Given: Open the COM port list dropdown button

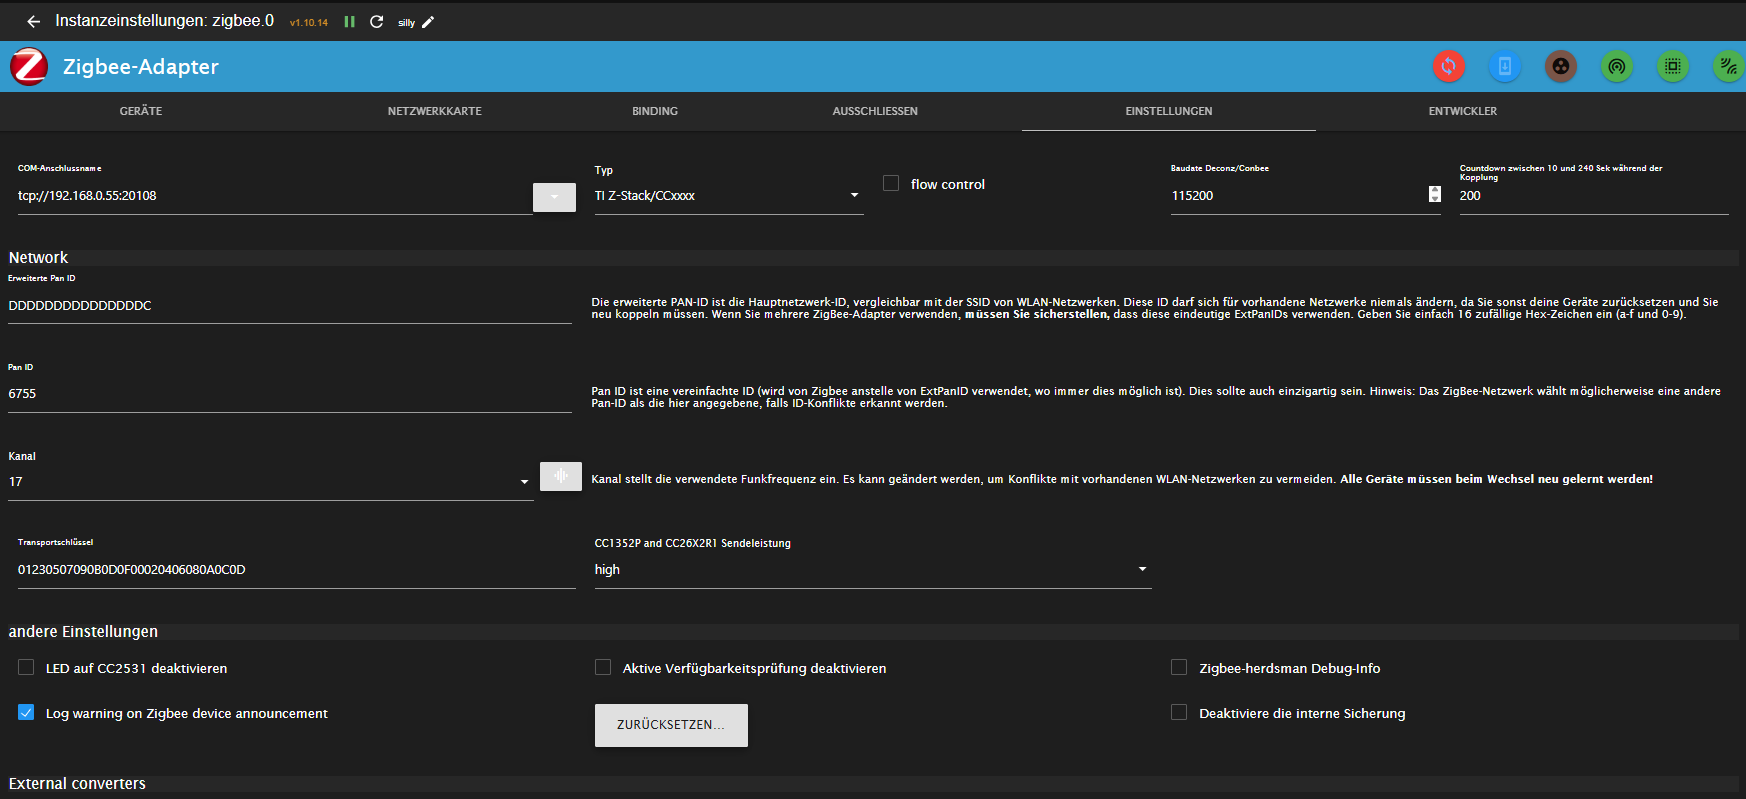Looking at the screenshot, I should click(554, 197).
